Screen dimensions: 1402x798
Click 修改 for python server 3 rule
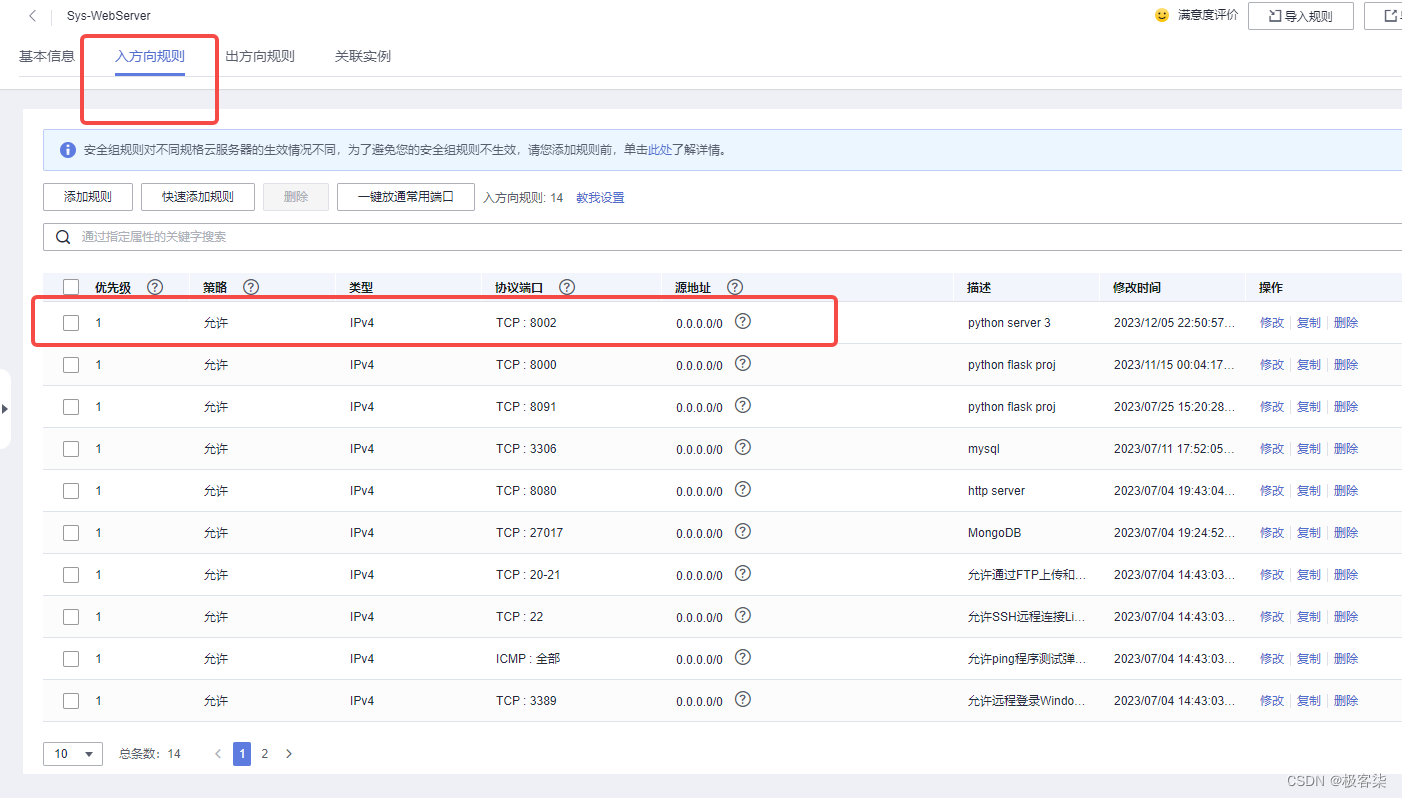pyautogui.click(x=1272, y=323)
